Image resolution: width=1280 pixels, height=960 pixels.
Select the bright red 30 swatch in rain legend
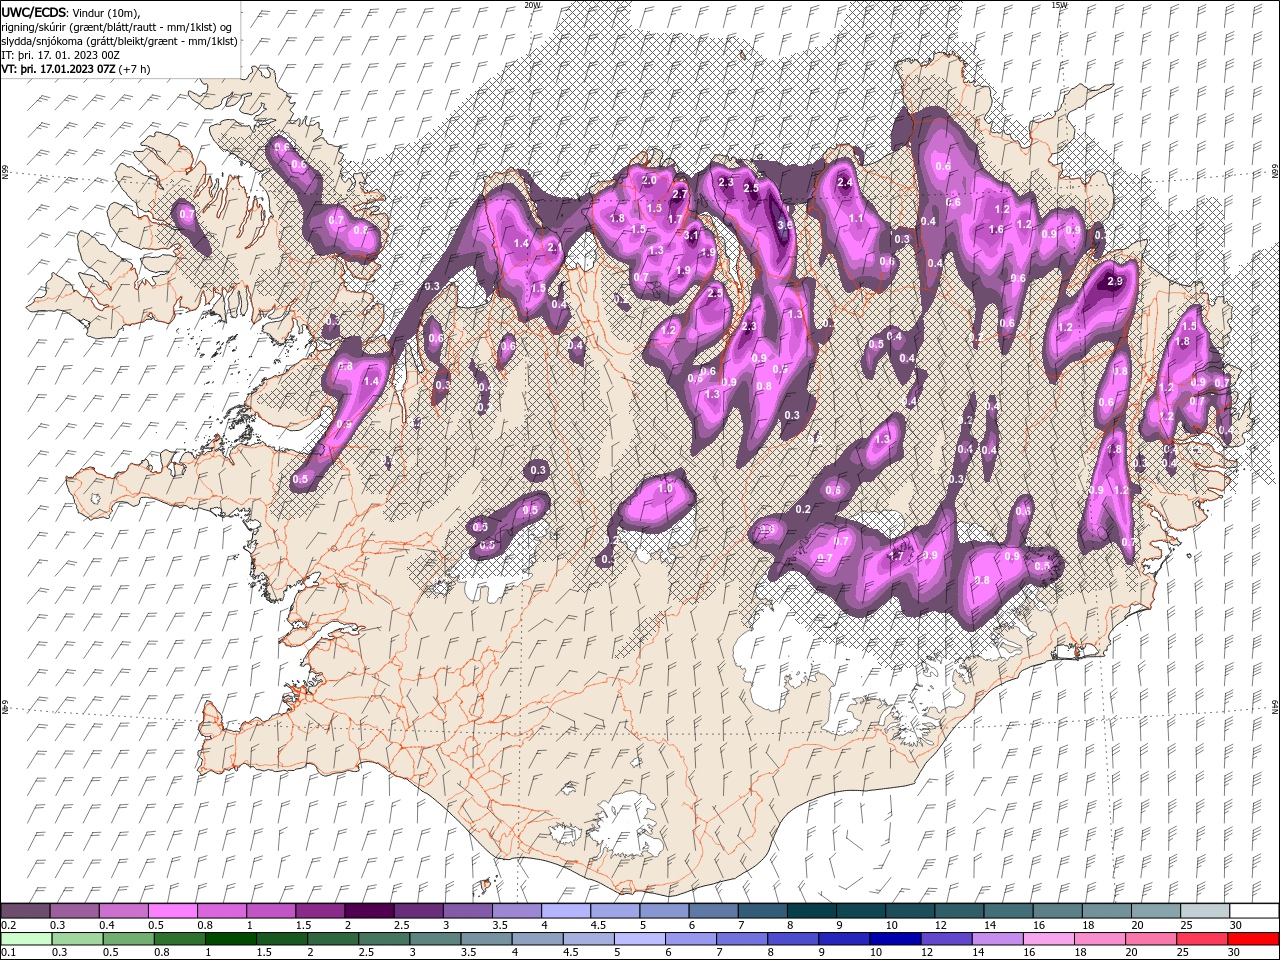(x=1253, y=939)
